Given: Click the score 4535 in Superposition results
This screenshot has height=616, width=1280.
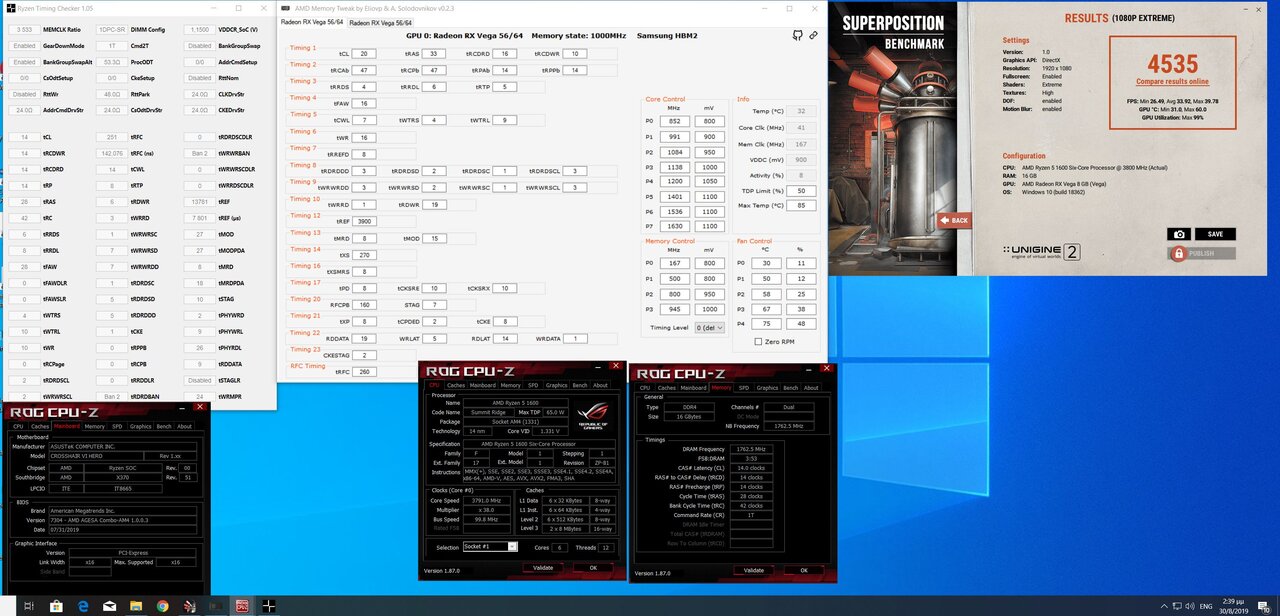Looking at the screenshot, I should coord(1173,66).
